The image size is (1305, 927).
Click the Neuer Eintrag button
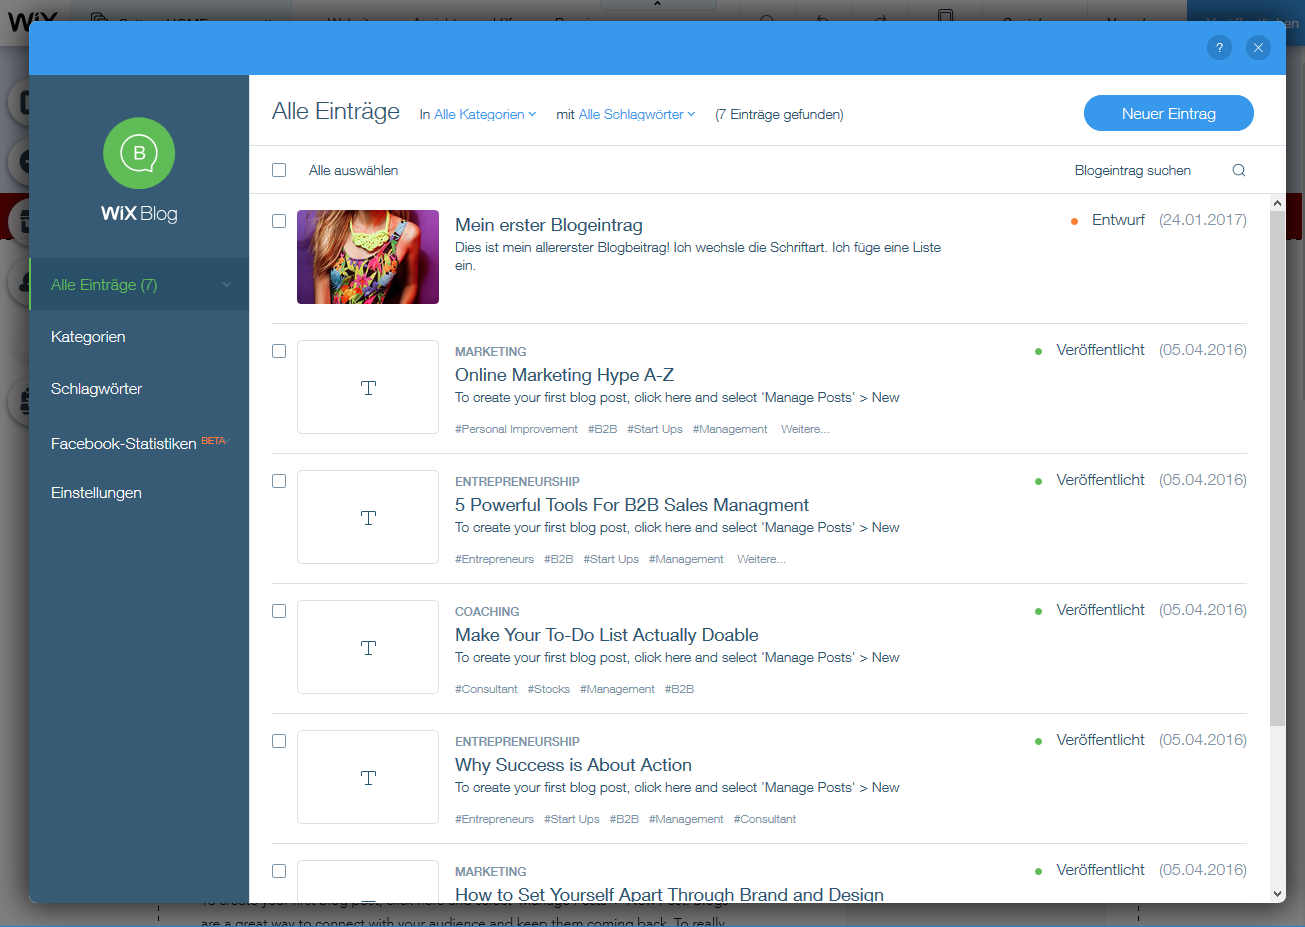(x=1168, y=113)
